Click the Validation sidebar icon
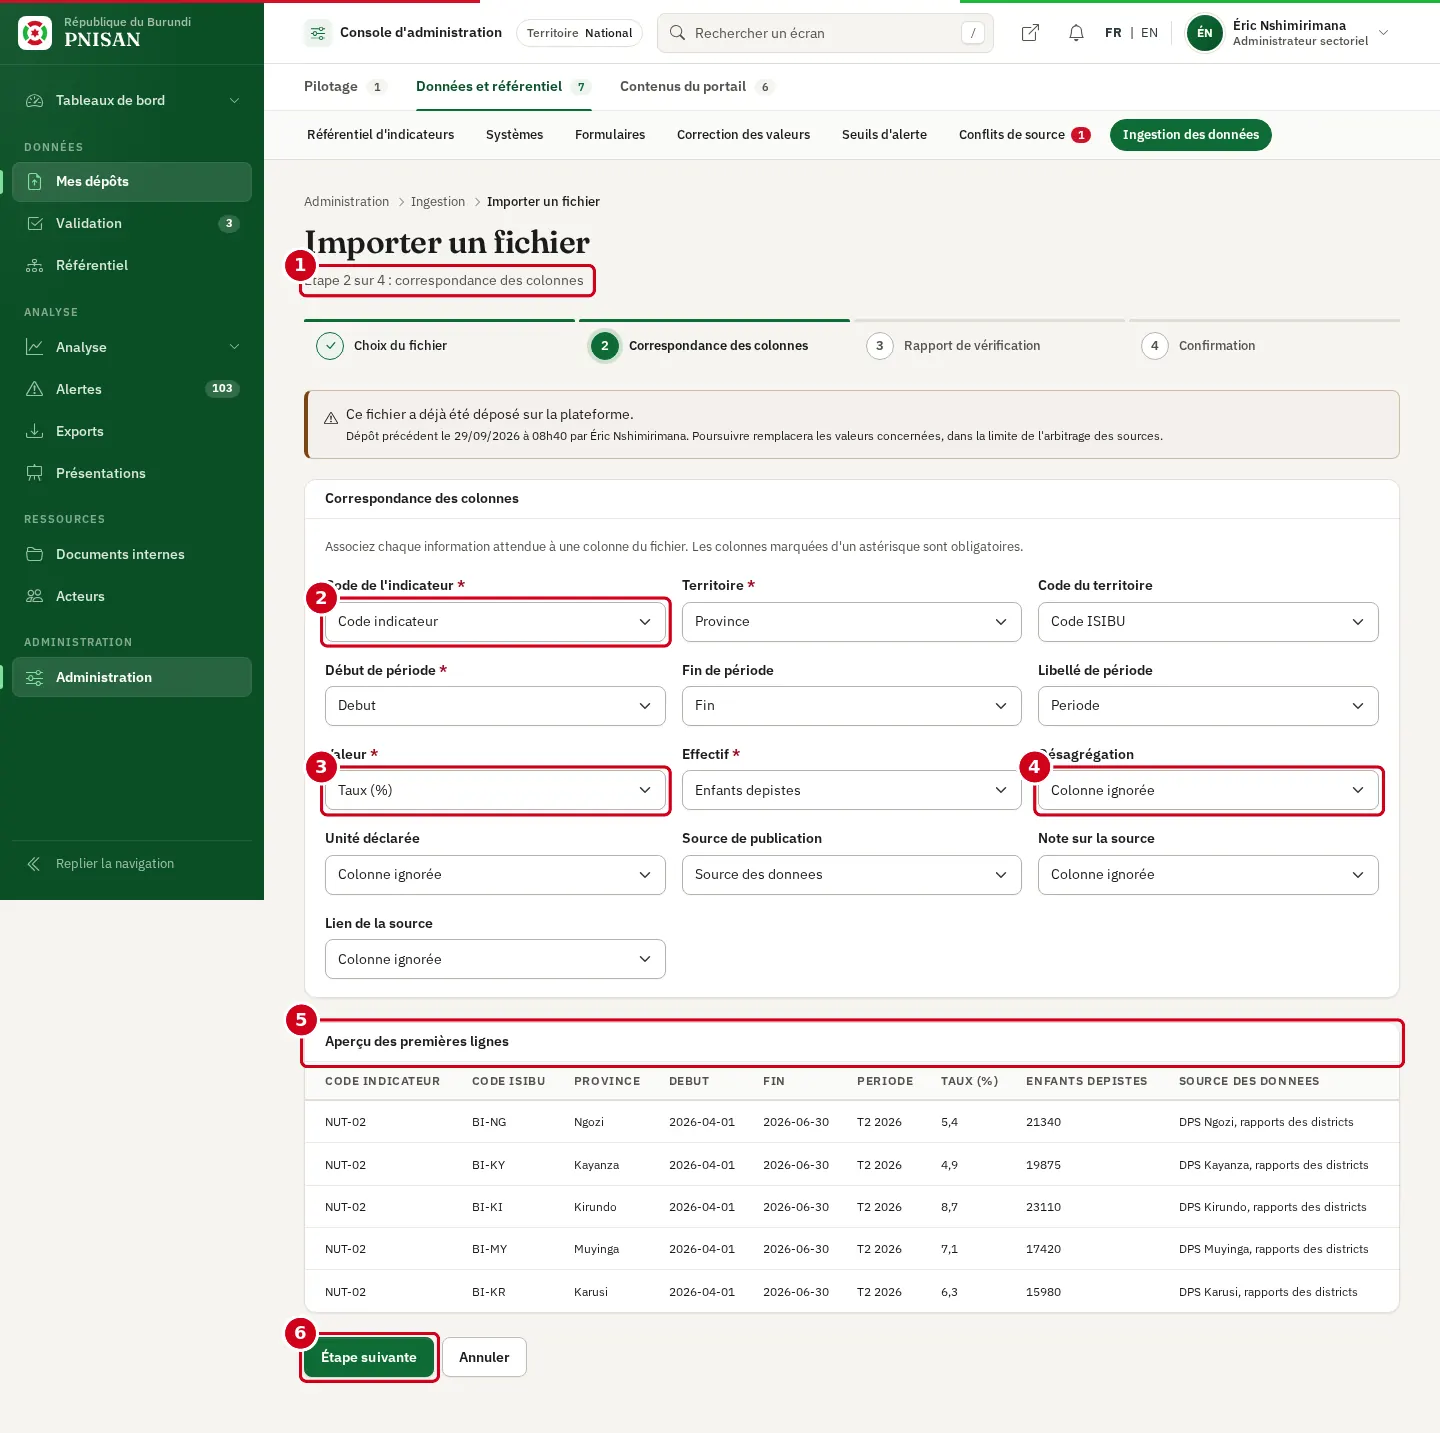1440x1433 pixels. 35,223
